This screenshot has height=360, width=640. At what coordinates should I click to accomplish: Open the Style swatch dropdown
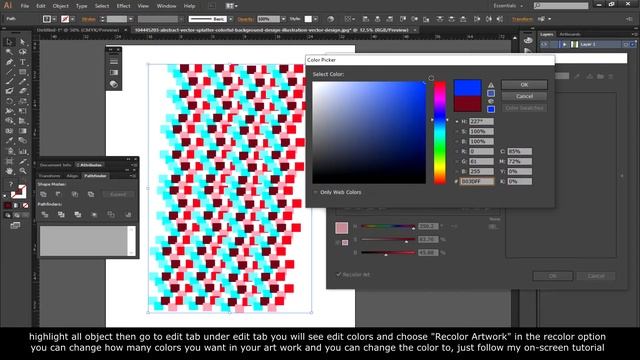coord(316,19)
